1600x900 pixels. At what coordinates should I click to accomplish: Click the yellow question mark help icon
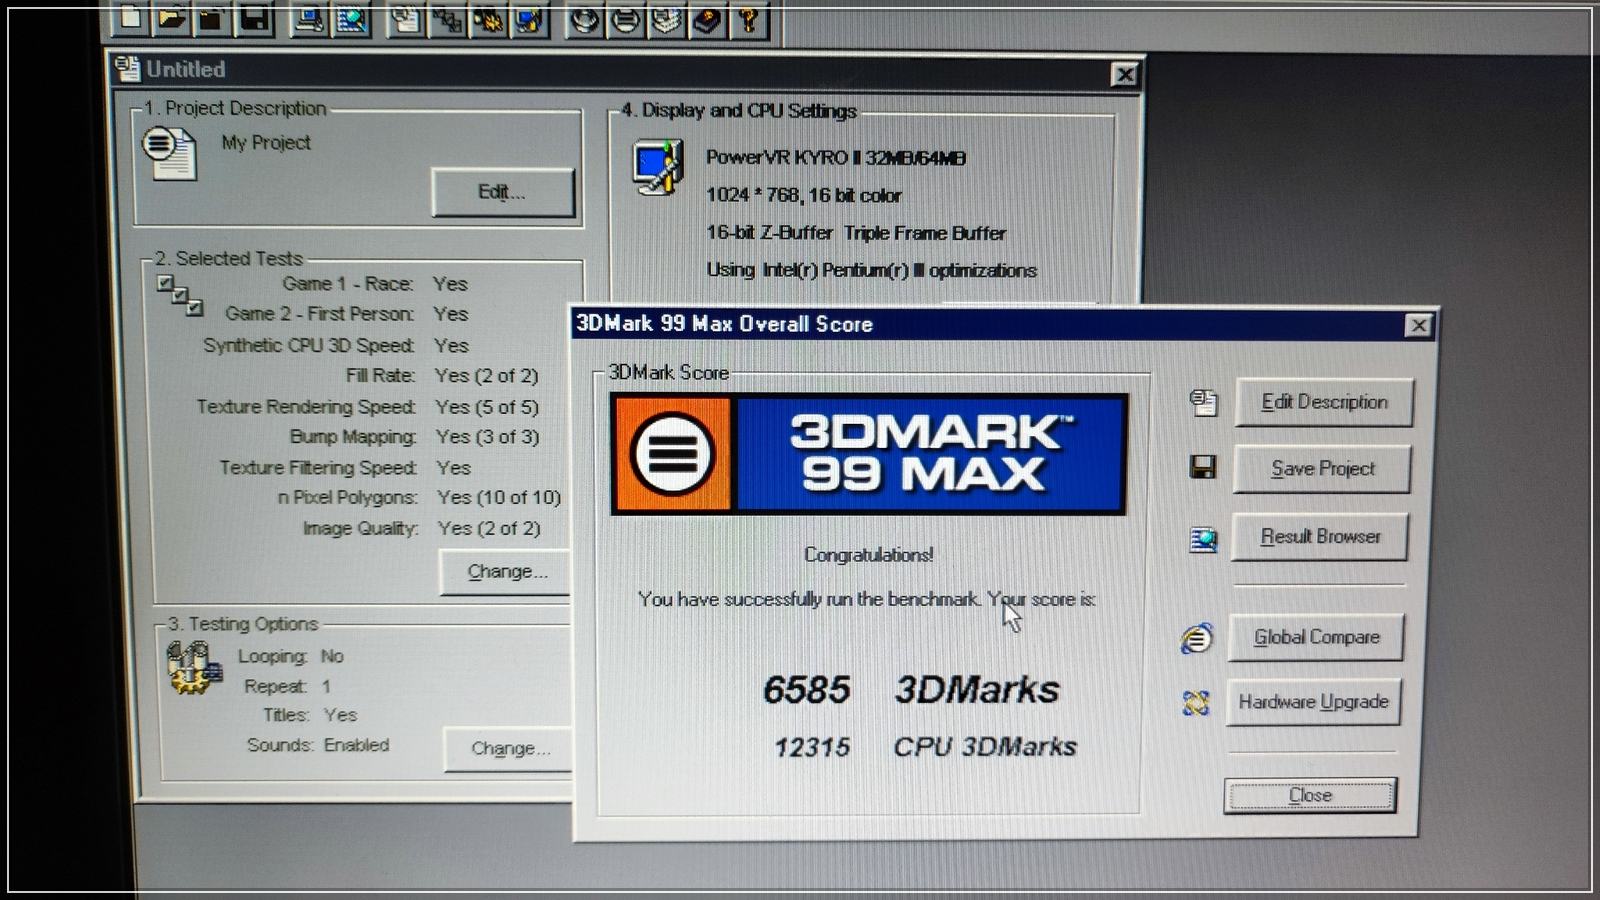(x=749, y=18)
